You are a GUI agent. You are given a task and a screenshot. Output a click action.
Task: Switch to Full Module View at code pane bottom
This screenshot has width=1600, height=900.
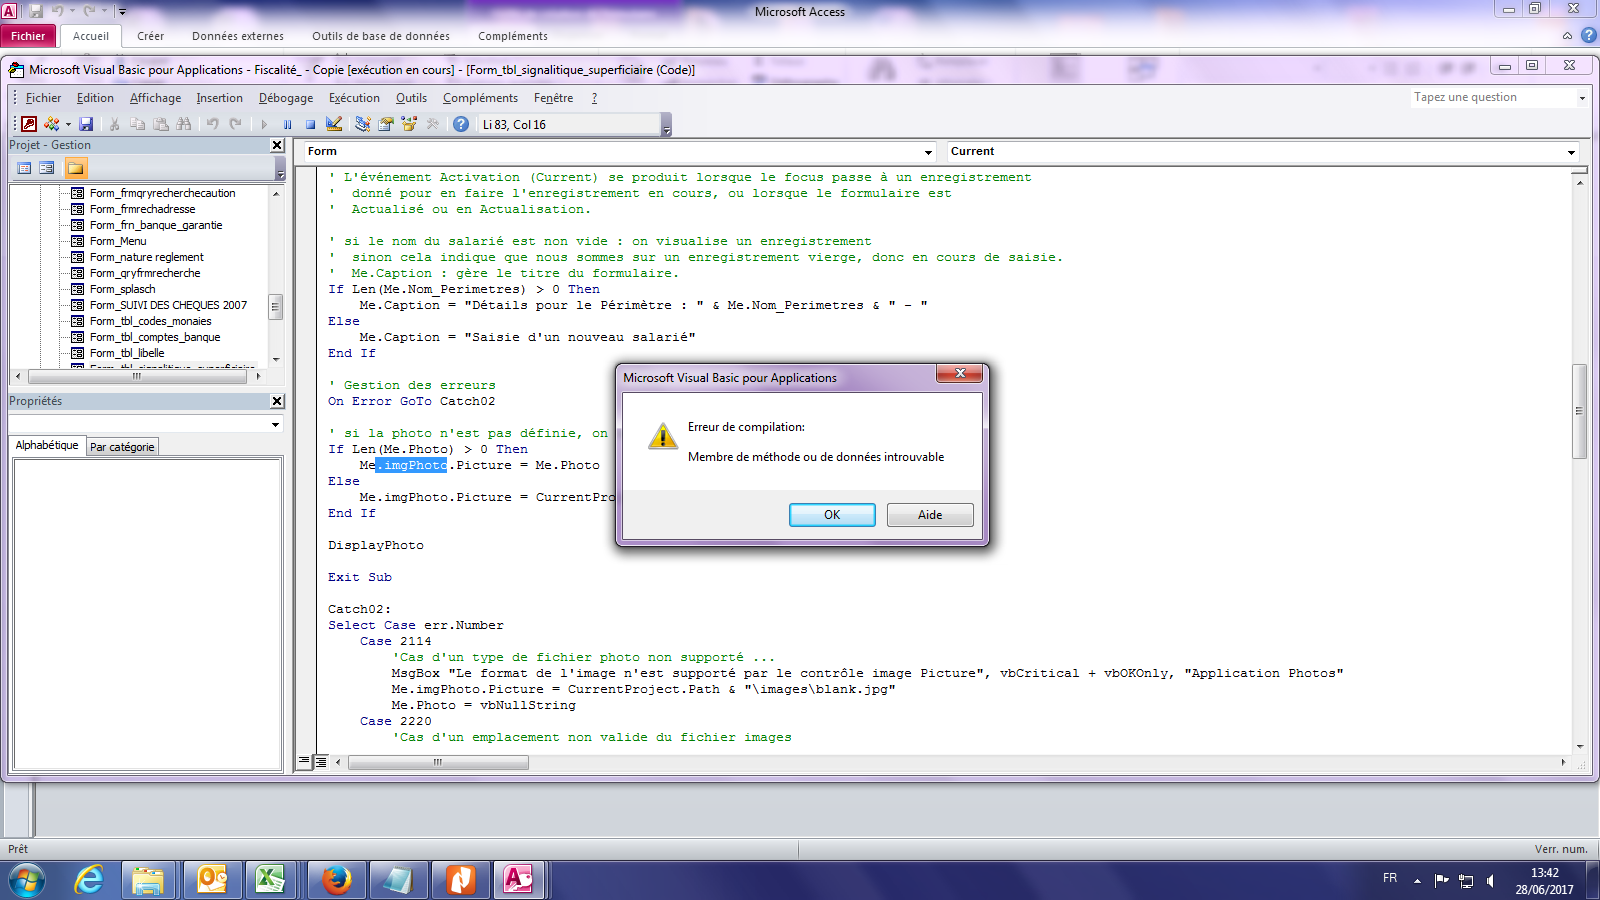(x=320, y=761)
